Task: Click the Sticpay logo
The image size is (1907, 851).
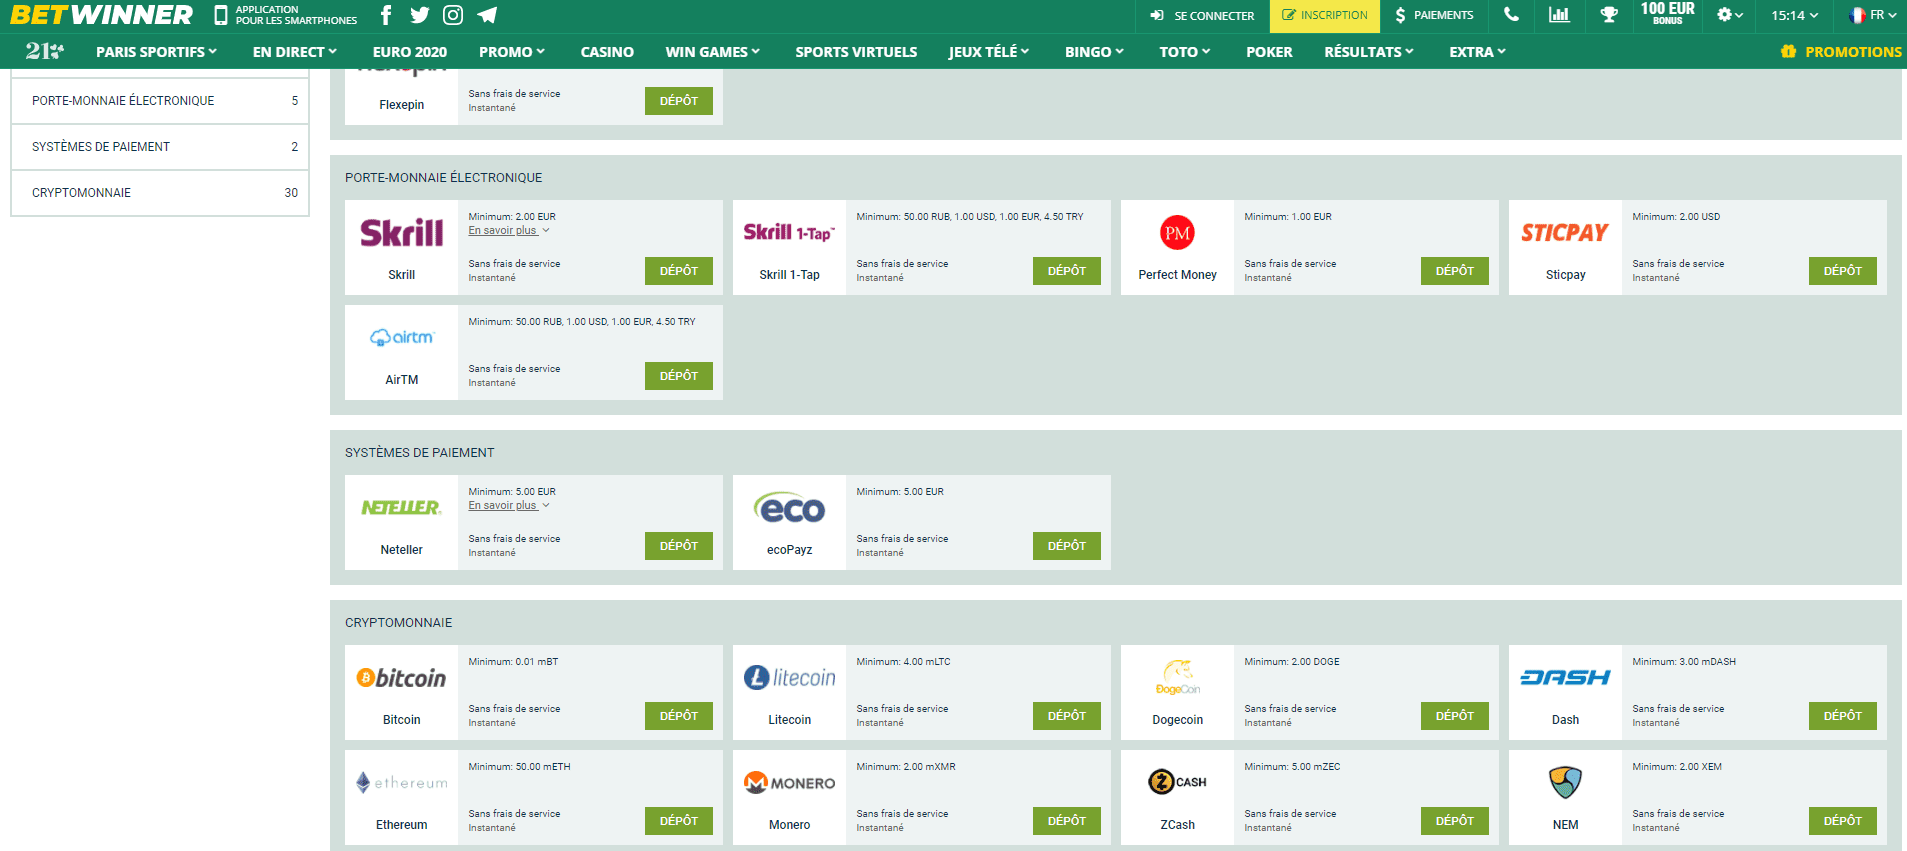Action: point(1565,233)
